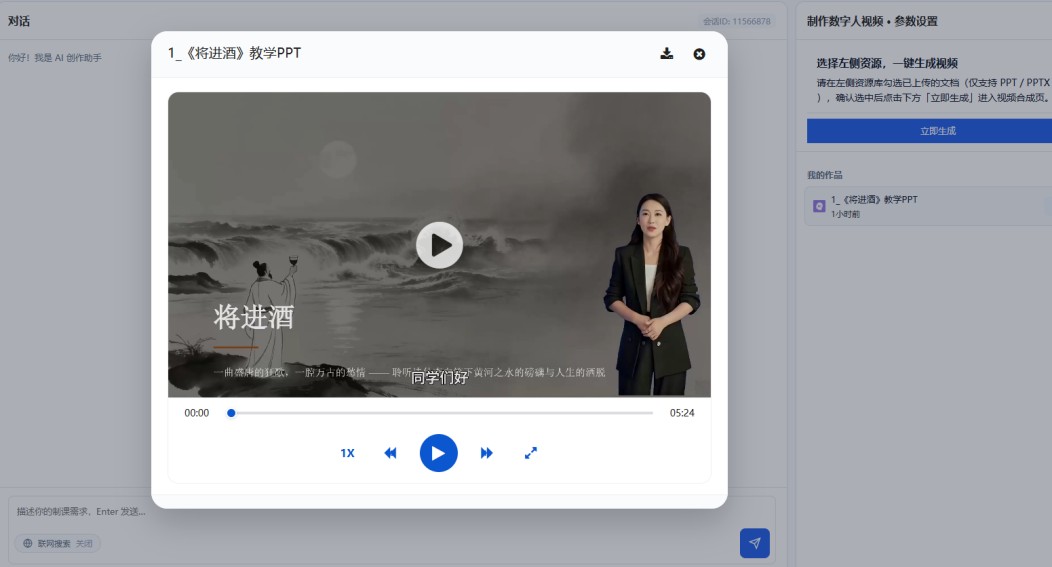Click the purple work icon beside 教学PPT
The width and height of the screenshot is (1052, 567).
coord(819,206)
